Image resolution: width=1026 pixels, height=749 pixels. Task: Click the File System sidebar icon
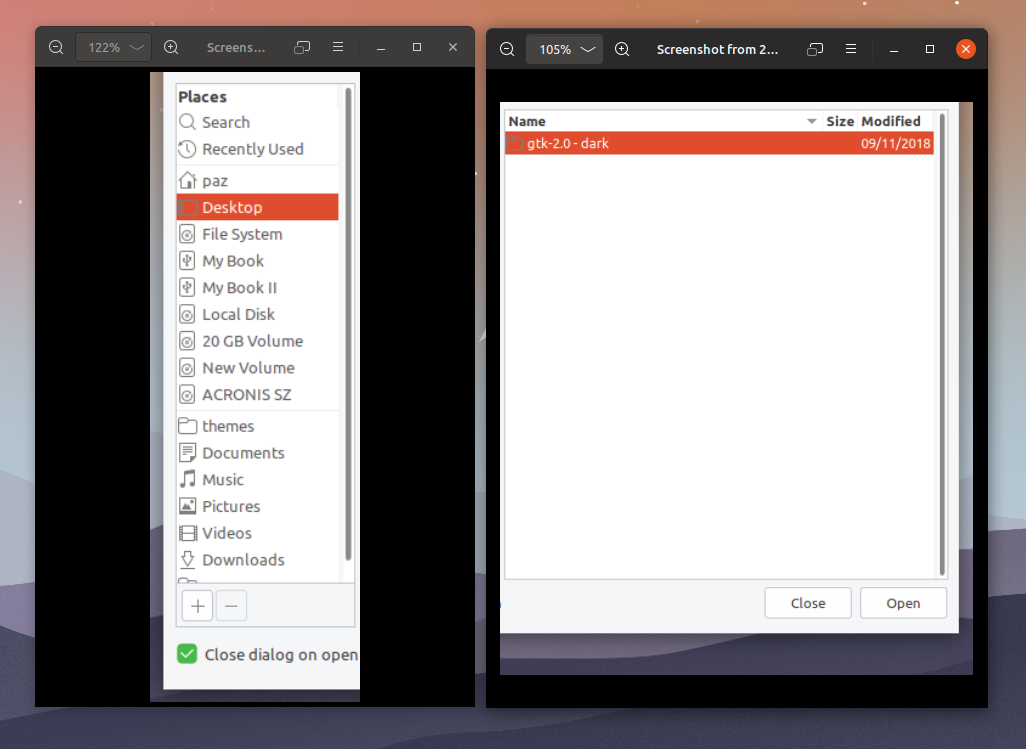(x=190, y=233)
